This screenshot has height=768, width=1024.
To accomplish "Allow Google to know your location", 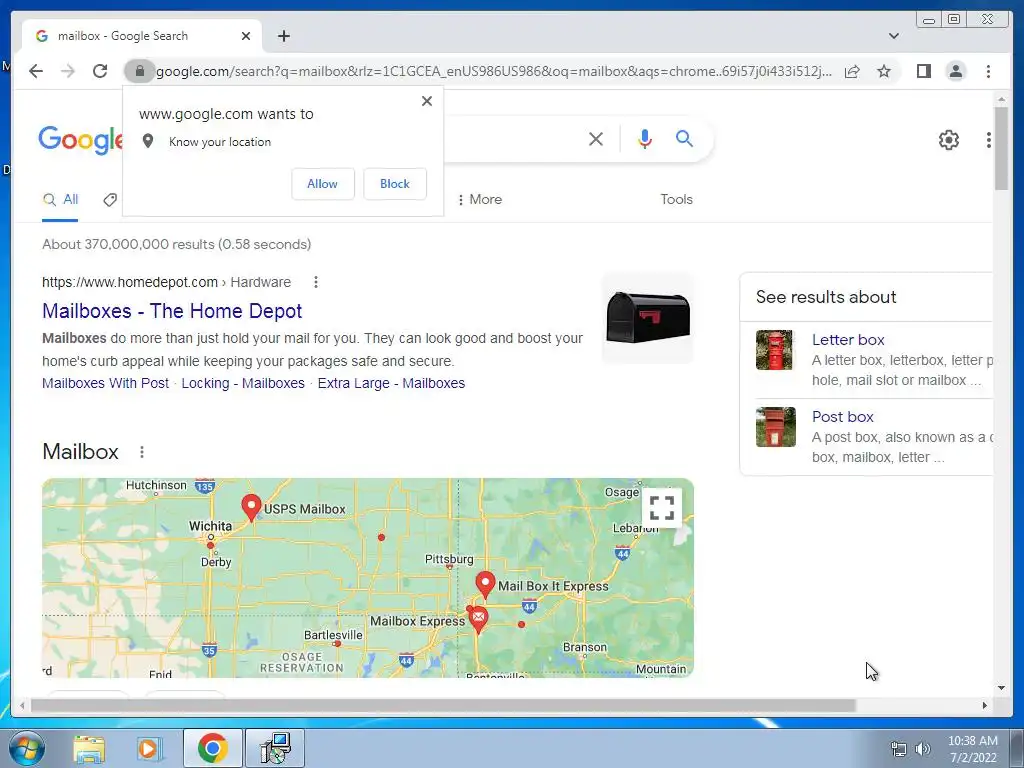I will click(x=323, y=184).
